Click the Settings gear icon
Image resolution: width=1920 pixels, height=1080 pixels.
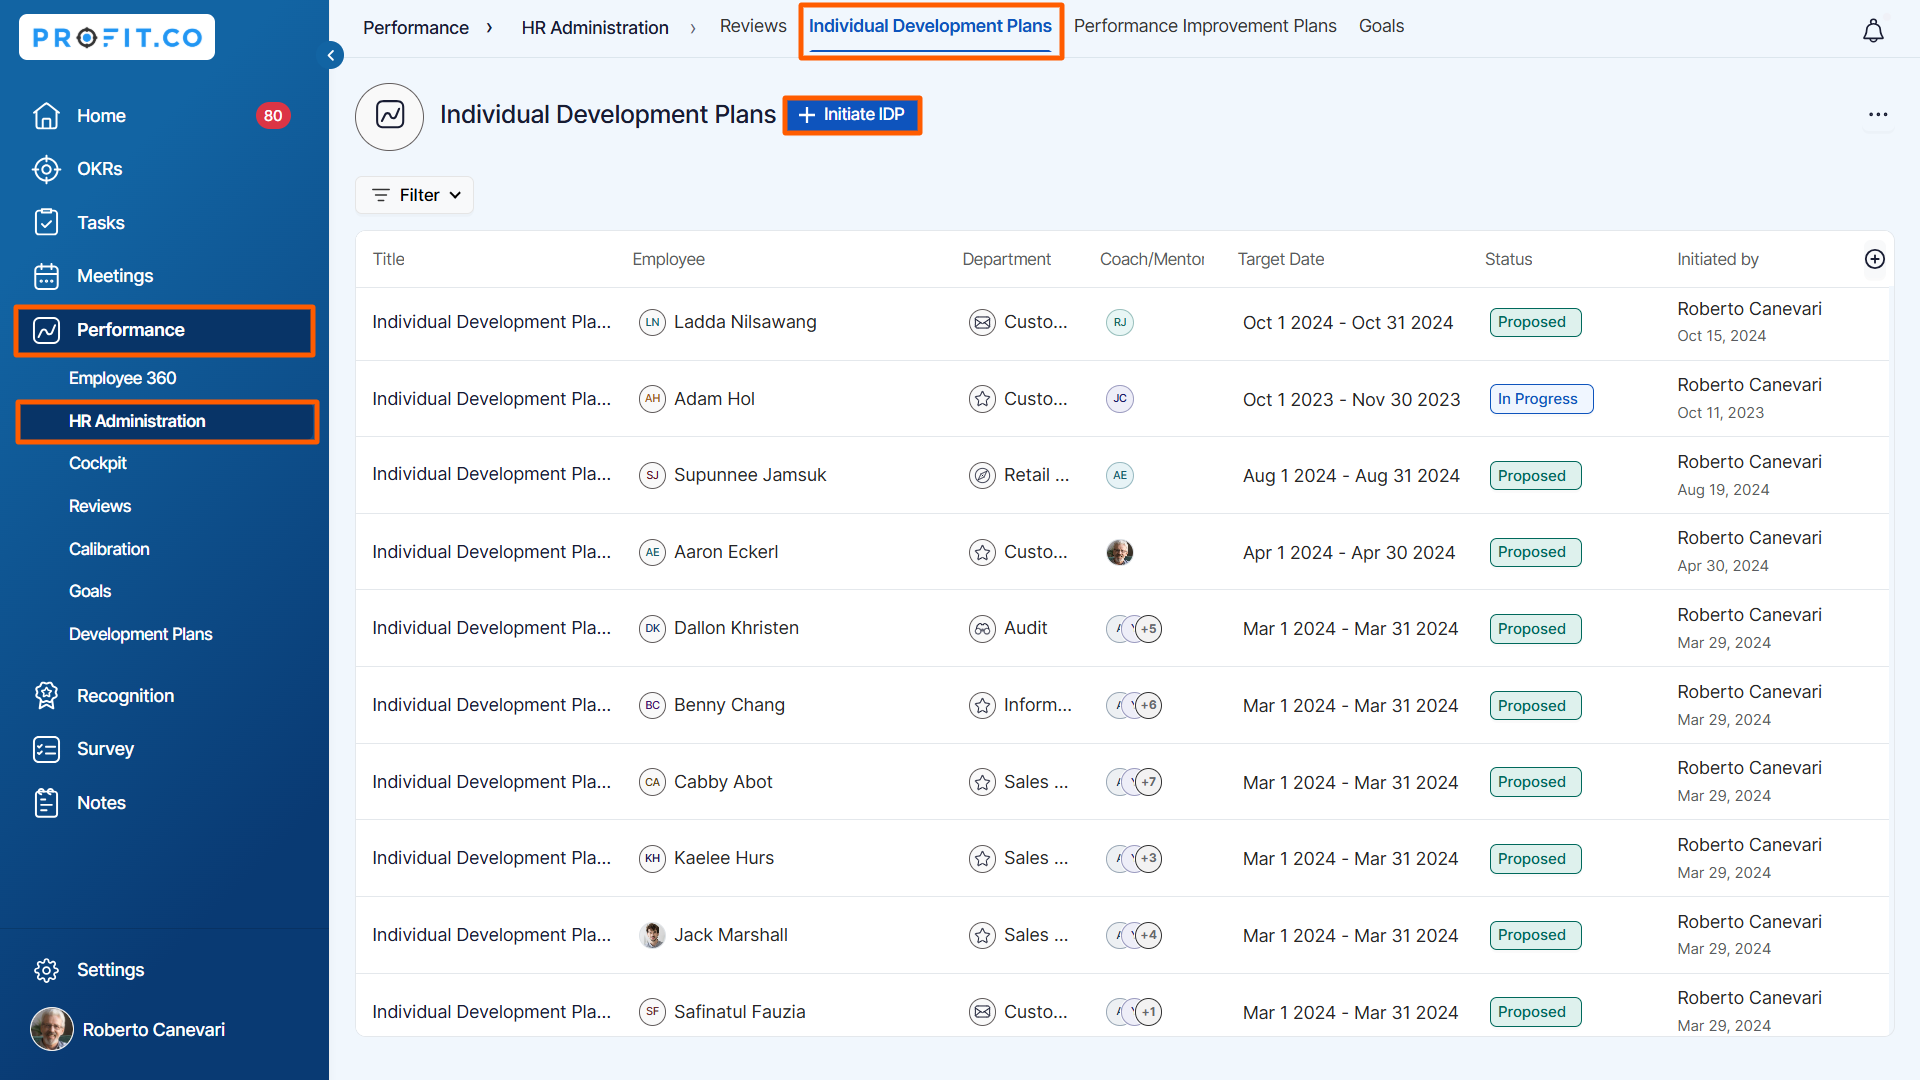pyautogui.click(x=46, y=970)
